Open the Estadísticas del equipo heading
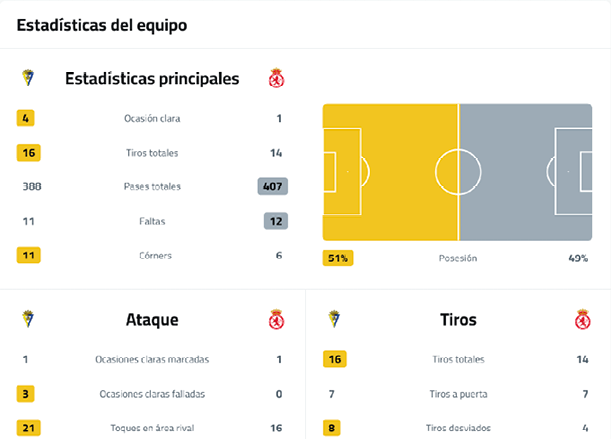 101,26
